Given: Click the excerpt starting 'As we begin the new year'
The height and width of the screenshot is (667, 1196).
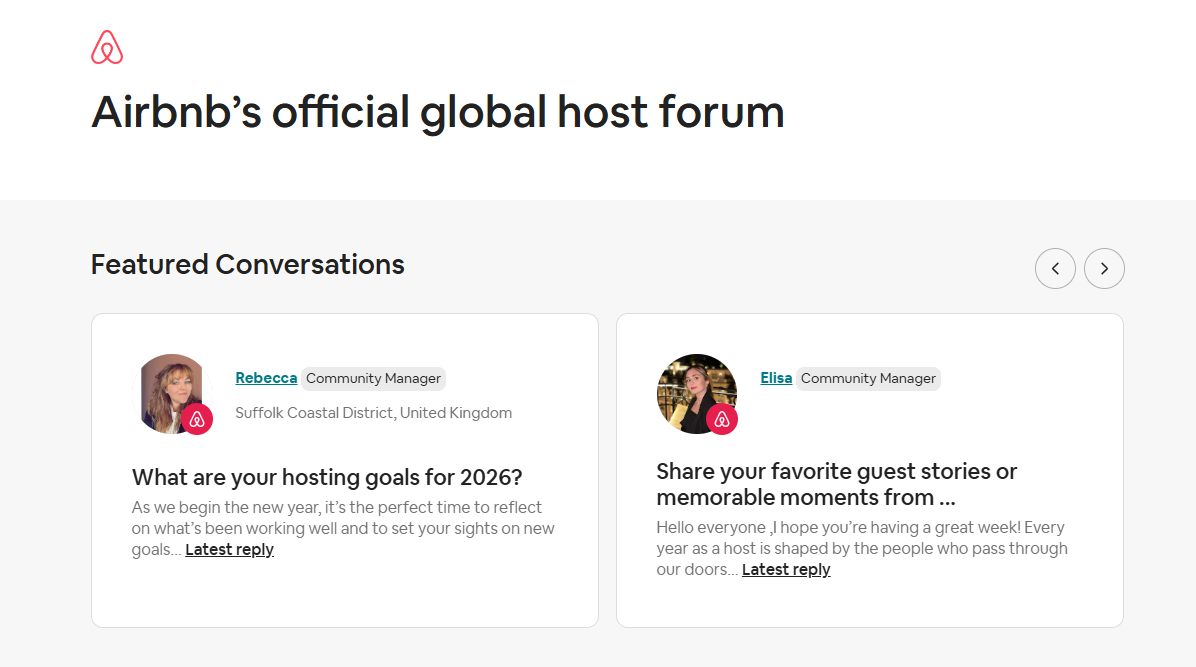Looking at the screenshot, I should click(x=340, y=518).
